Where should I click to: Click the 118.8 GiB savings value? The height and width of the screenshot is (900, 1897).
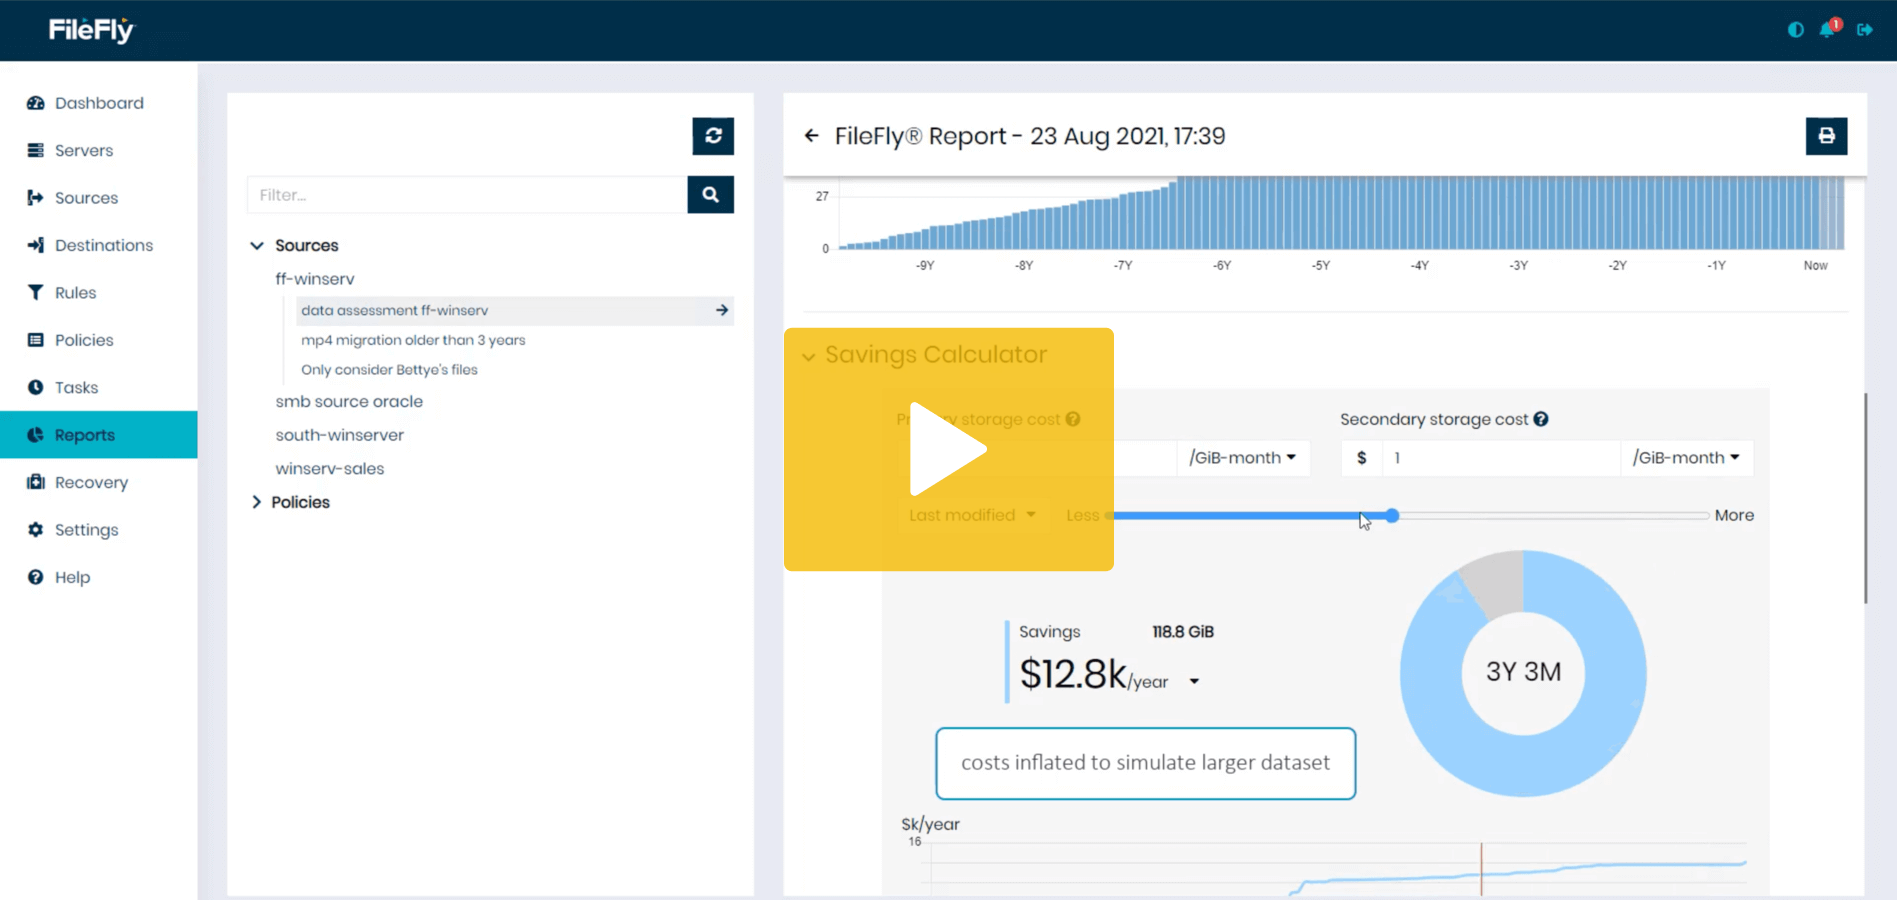[1183, 632]
